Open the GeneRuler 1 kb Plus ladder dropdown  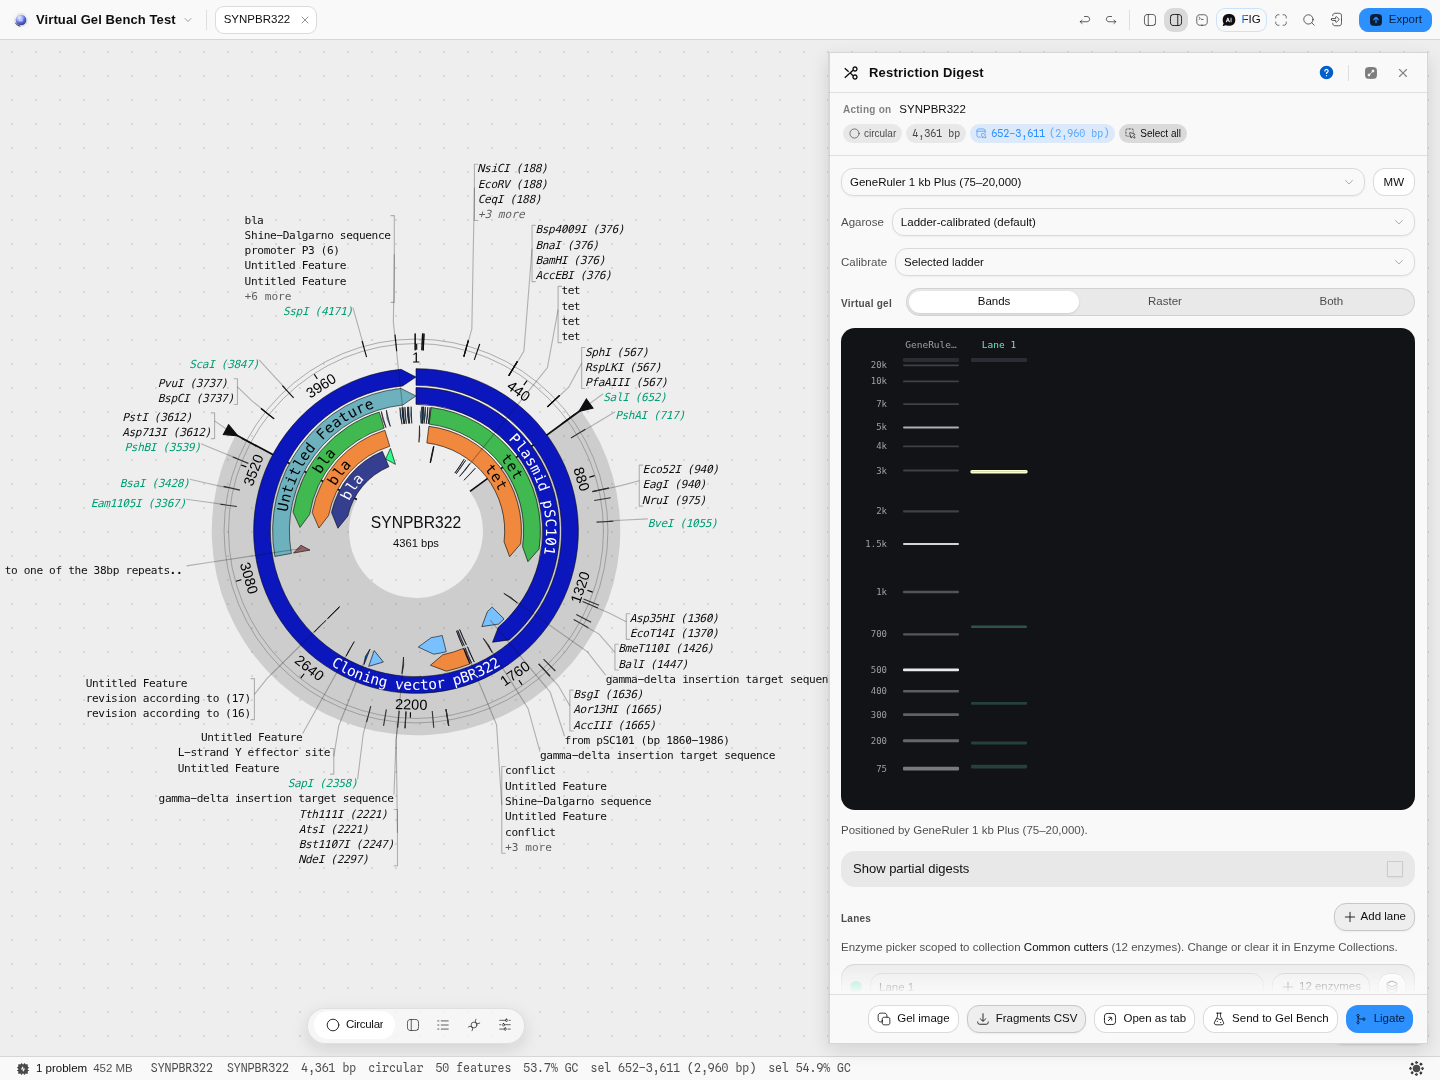[1103, 182]
